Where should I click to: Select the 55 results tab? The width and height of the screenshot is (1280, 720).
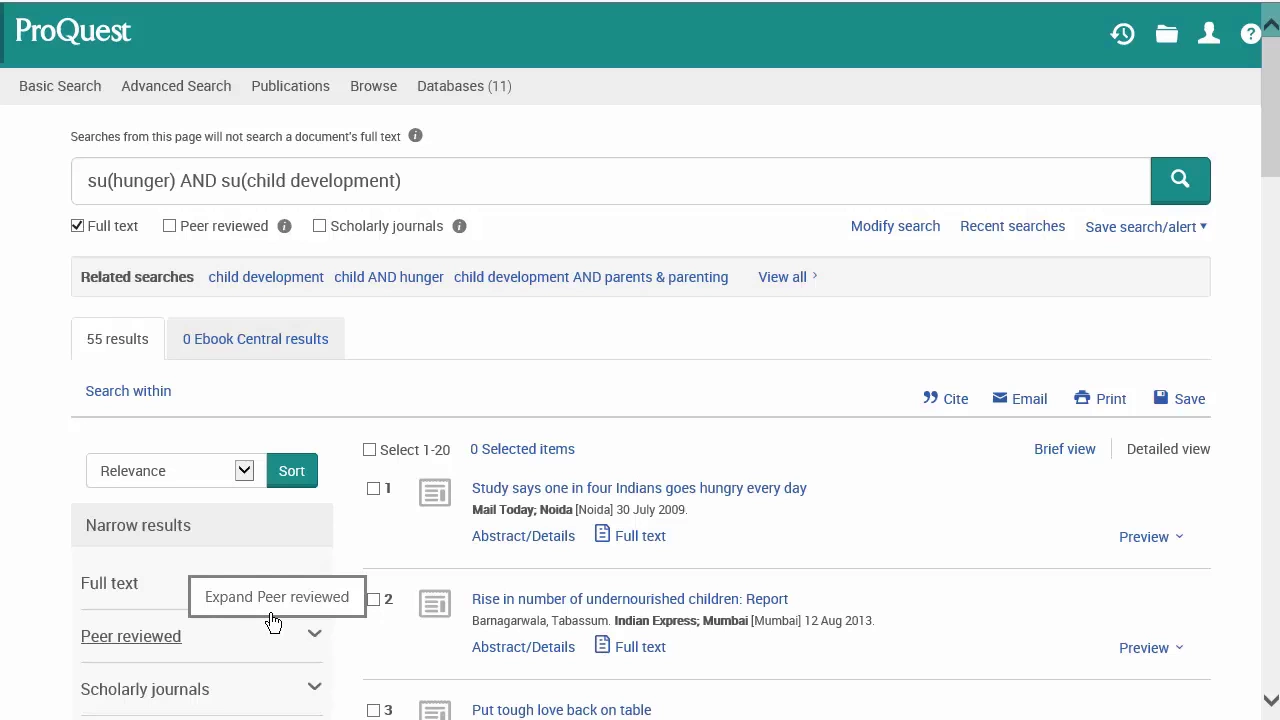click(x=117, y=339)
